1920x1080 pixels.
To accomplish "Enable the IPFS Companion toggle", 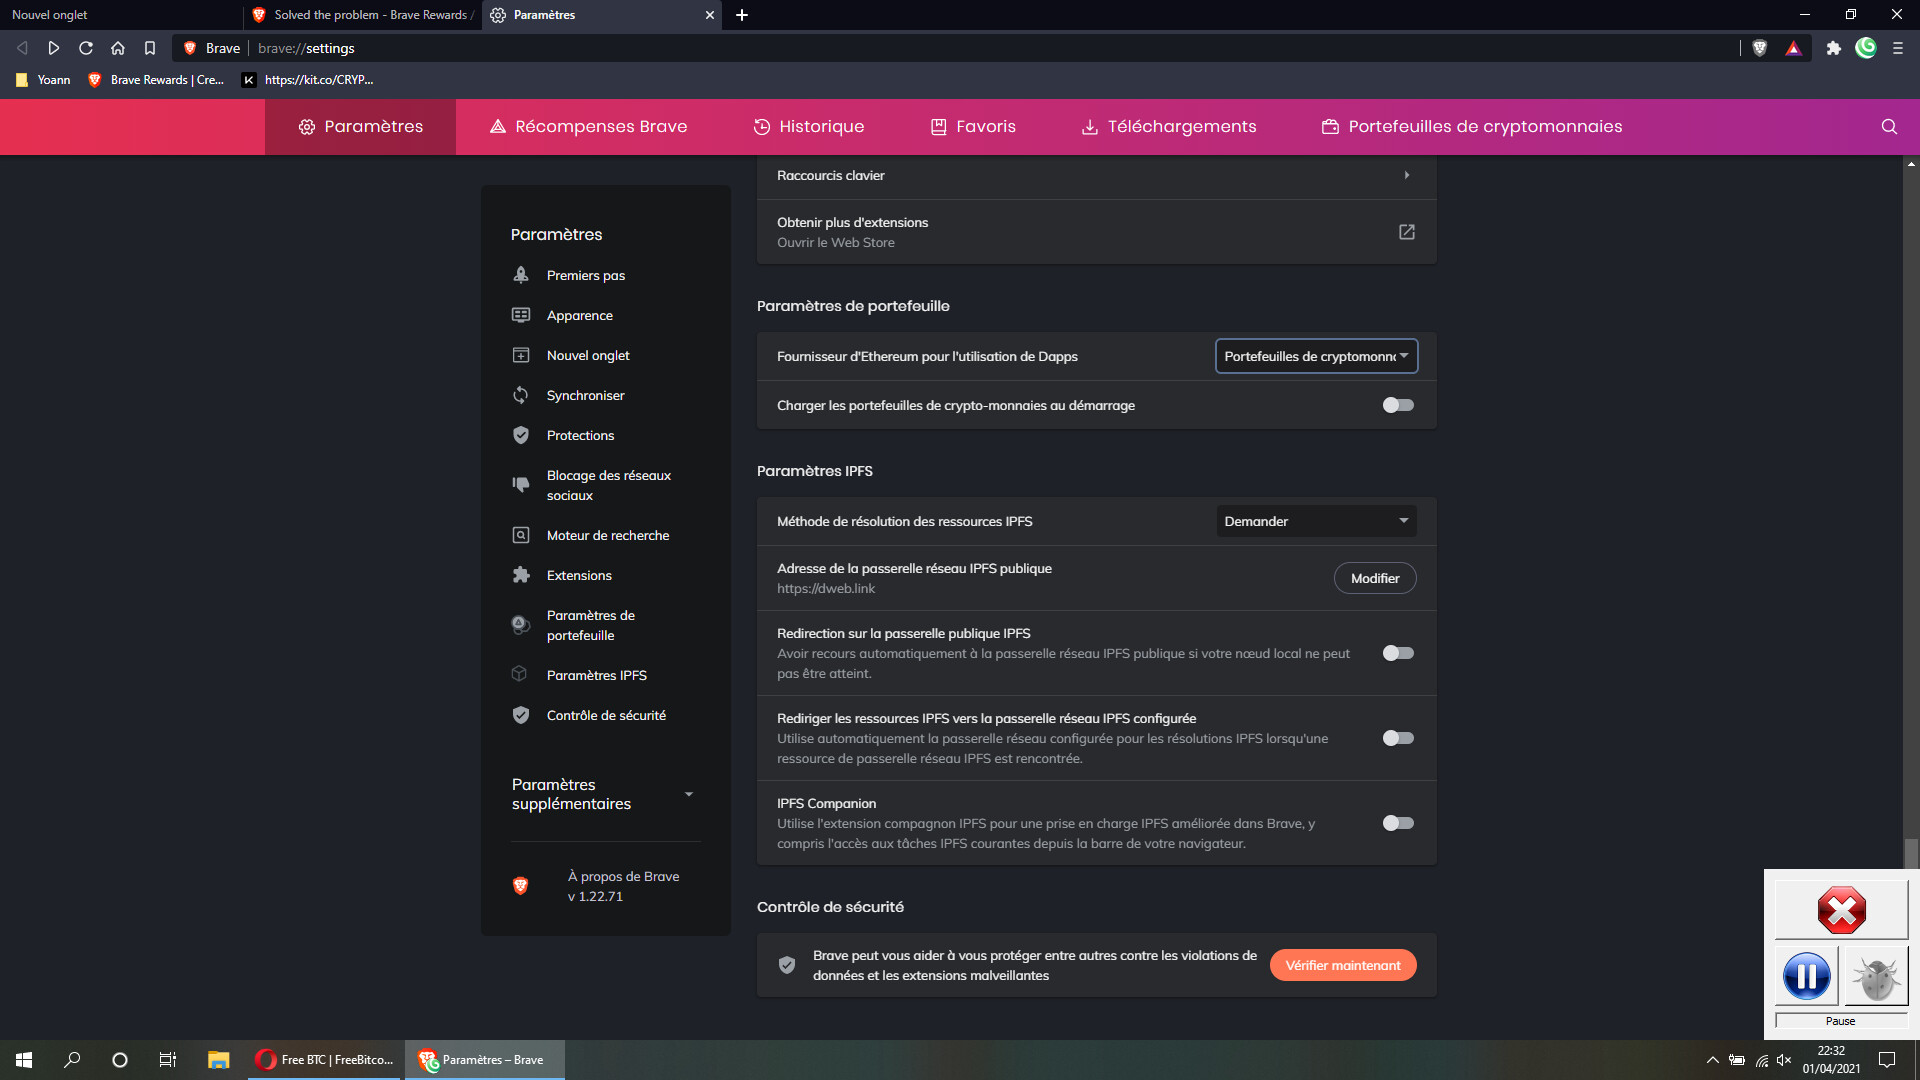I will point(1397,823).
